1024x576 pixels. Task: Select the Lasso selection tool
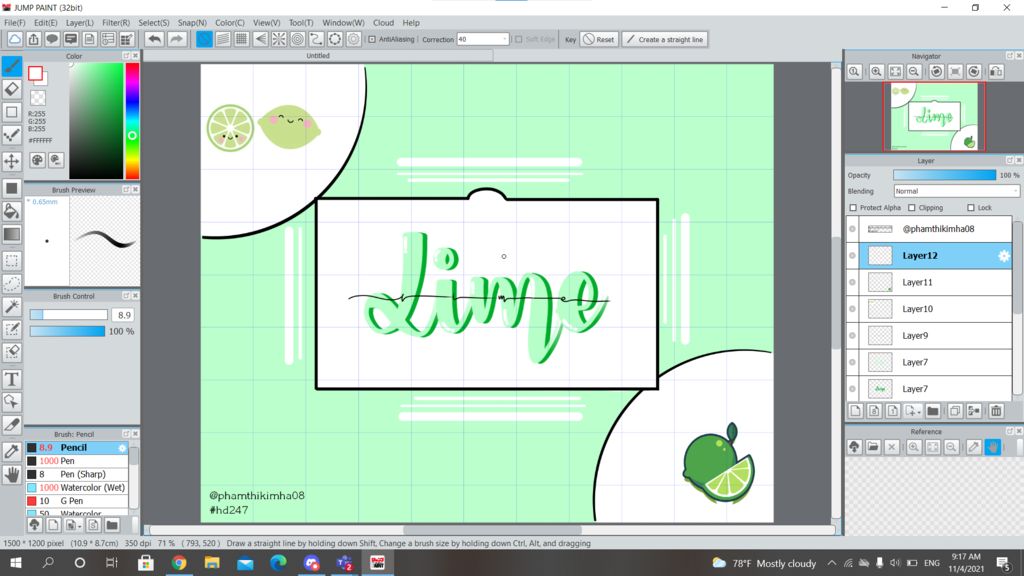(12, 283)
